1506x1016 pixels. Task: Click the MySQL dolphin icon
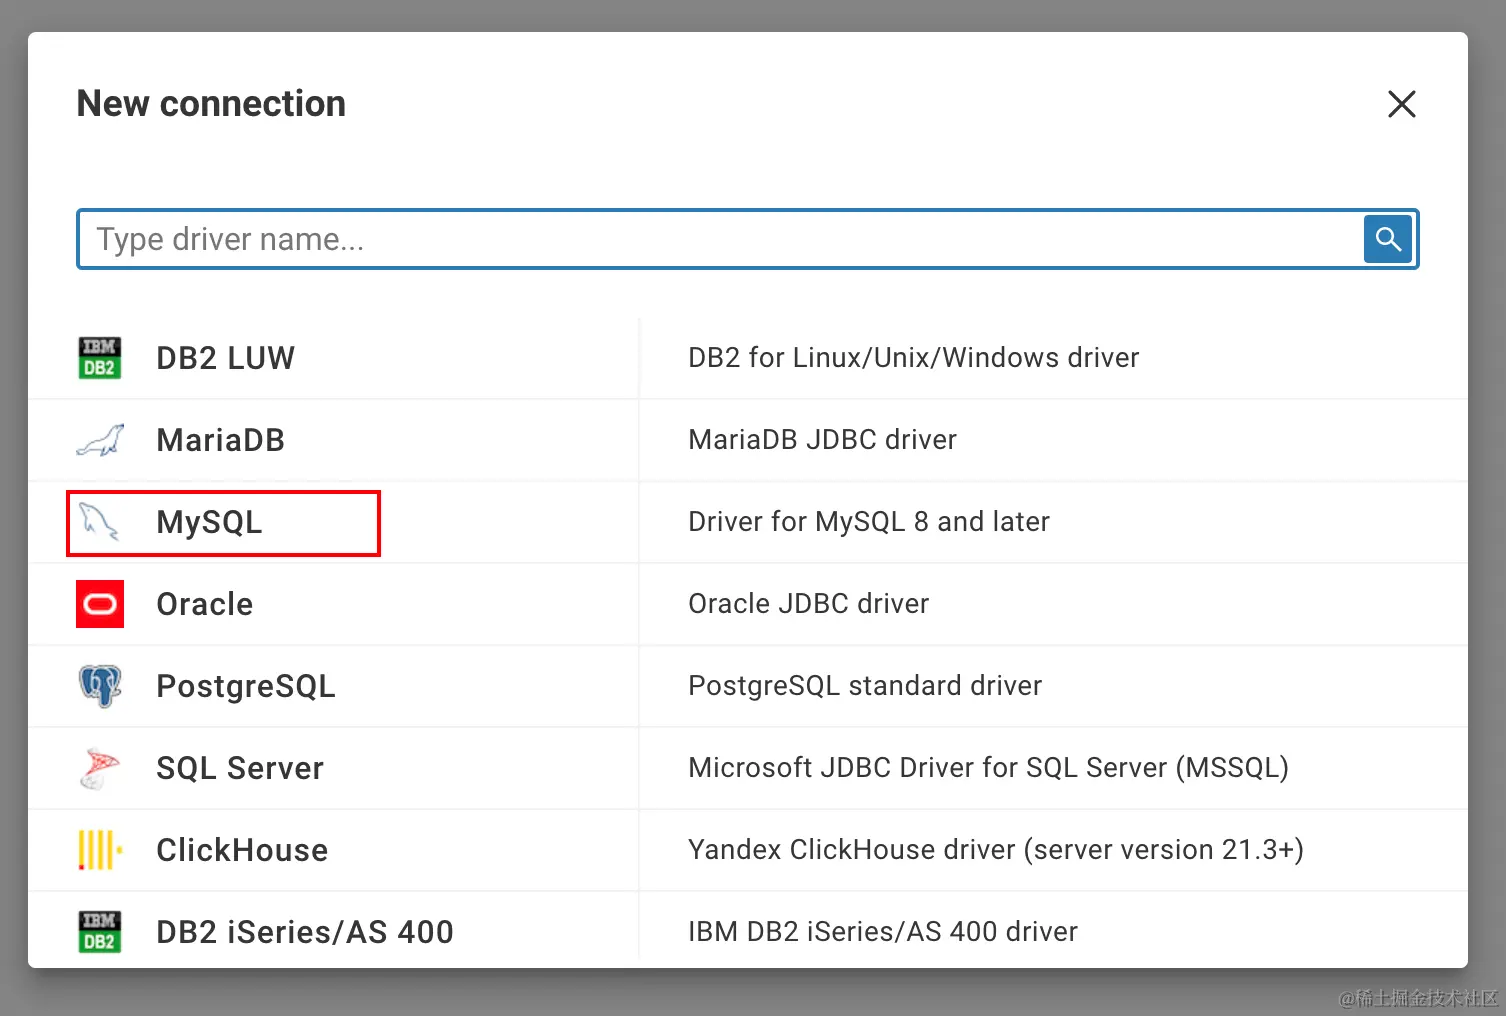click(x=100, y=522)
